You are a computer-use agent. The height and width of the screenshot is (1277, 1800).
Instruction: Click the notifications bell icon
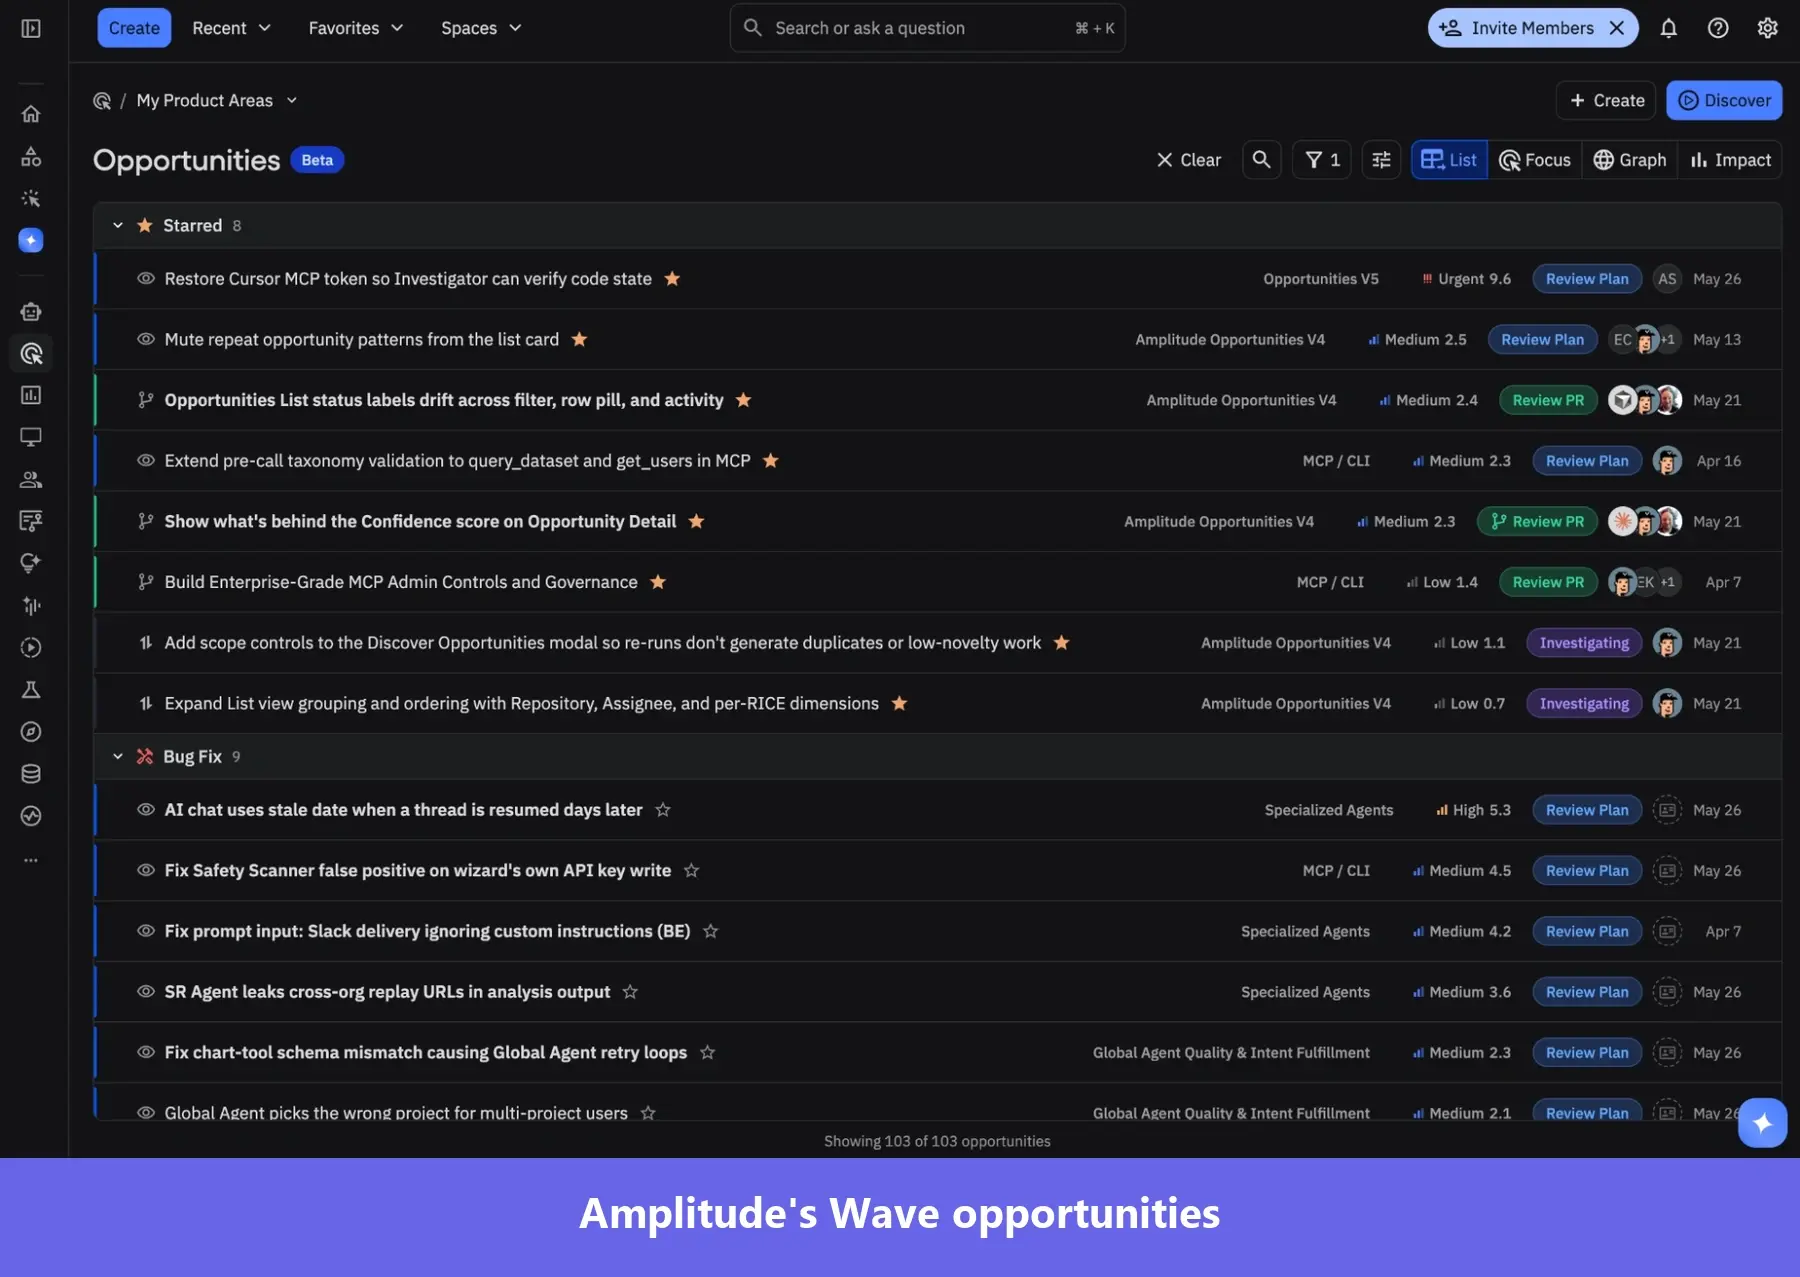point(1668,28)
